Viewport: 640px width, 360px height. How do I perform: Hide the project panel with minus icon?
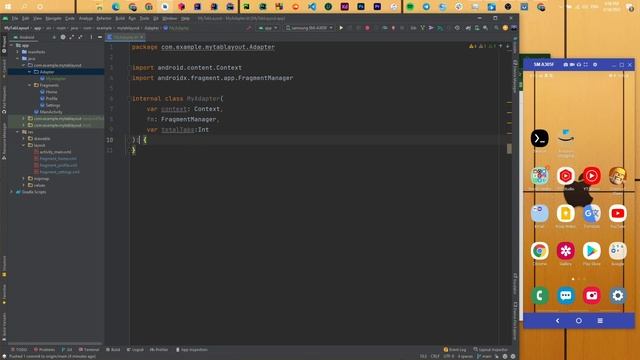100,37
